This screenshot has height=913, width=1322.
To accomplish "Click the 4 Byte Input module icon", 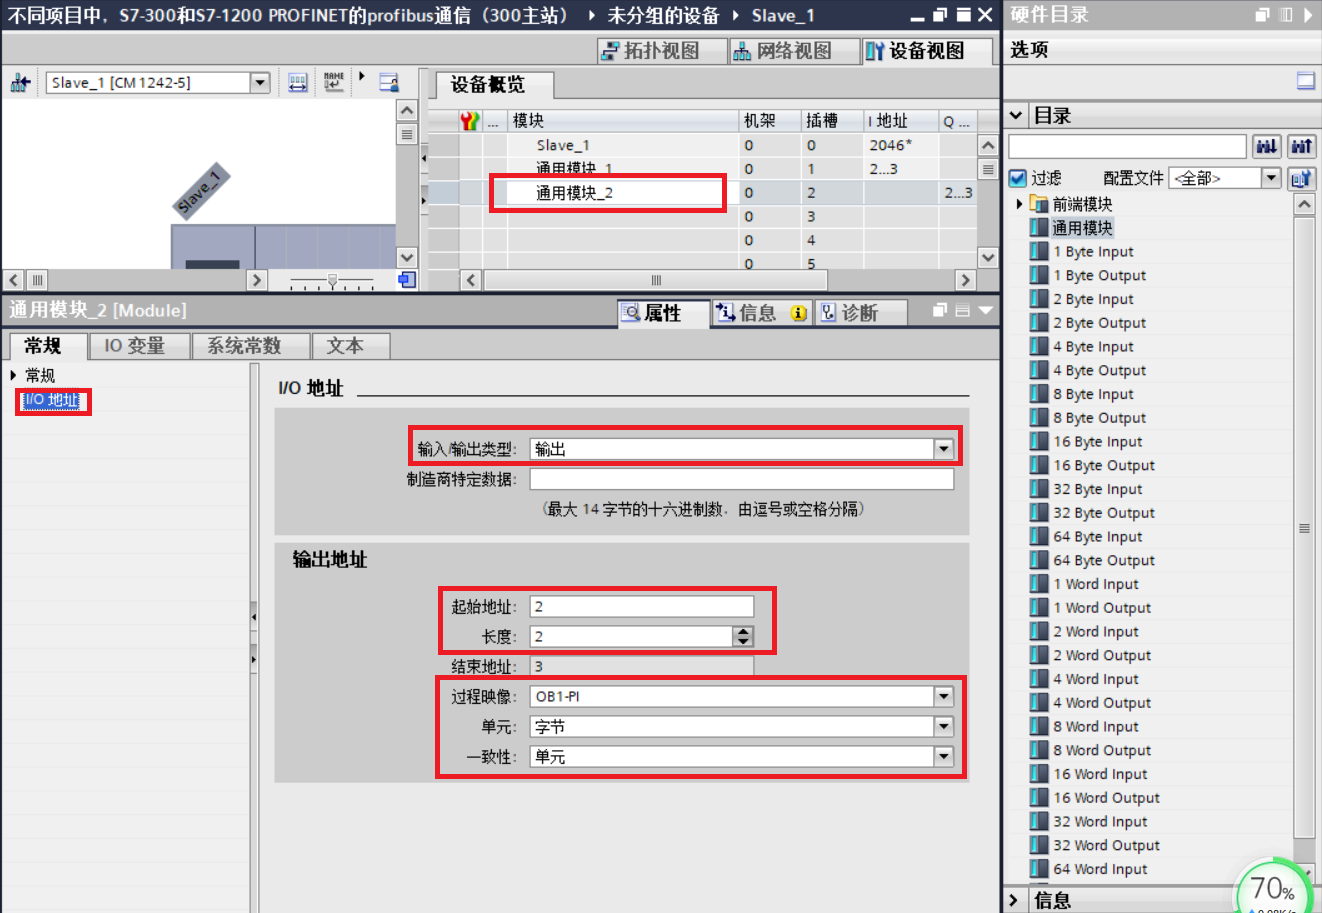I will pyautogui.click(x=1039, y=347).
